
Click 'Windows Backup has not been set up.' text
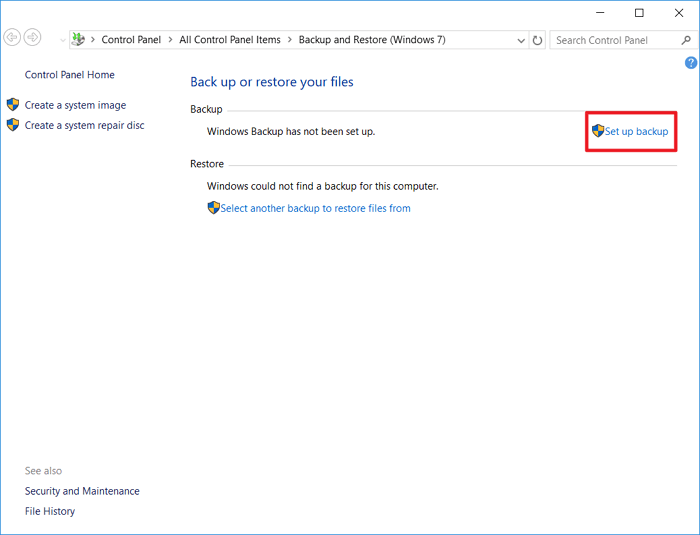point(291,132)
